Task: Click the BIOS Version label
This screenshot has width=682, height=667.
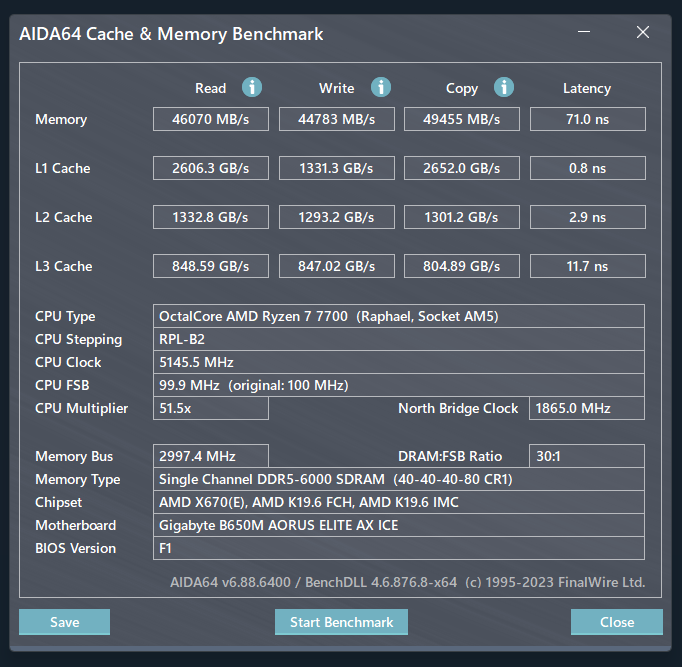Action: [x=76, y=548]
